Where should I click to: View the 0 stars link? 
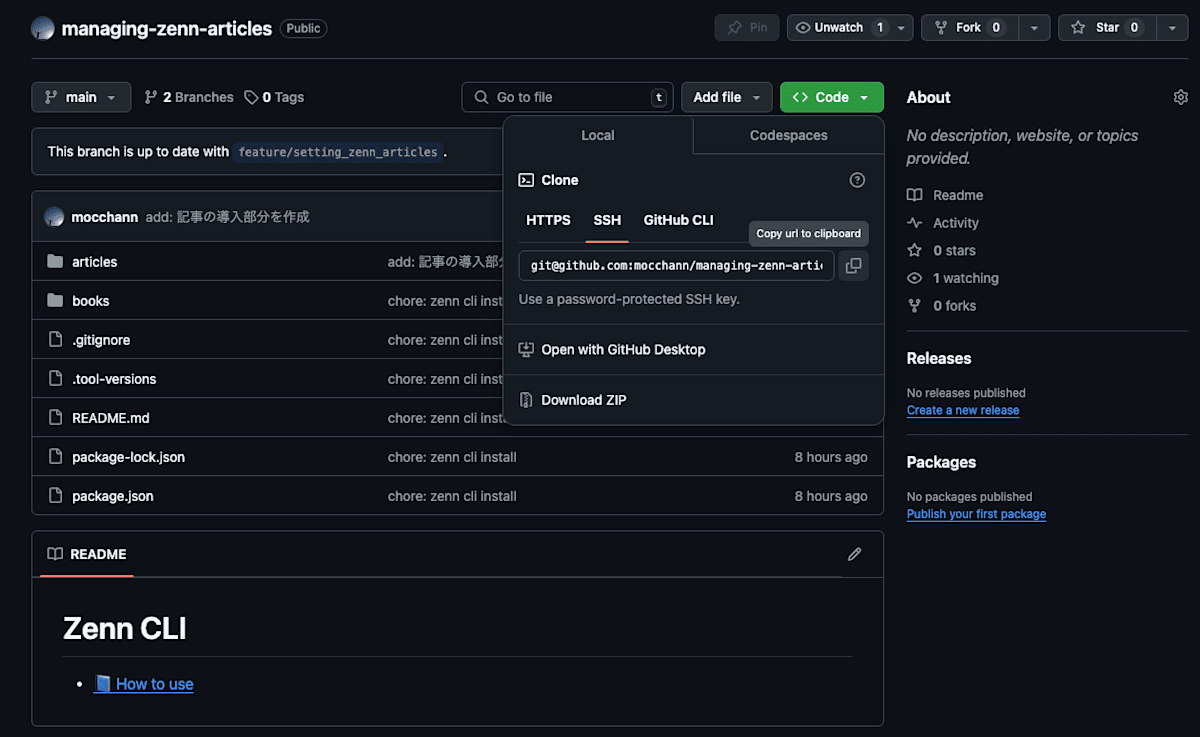(x=941, y=250)
